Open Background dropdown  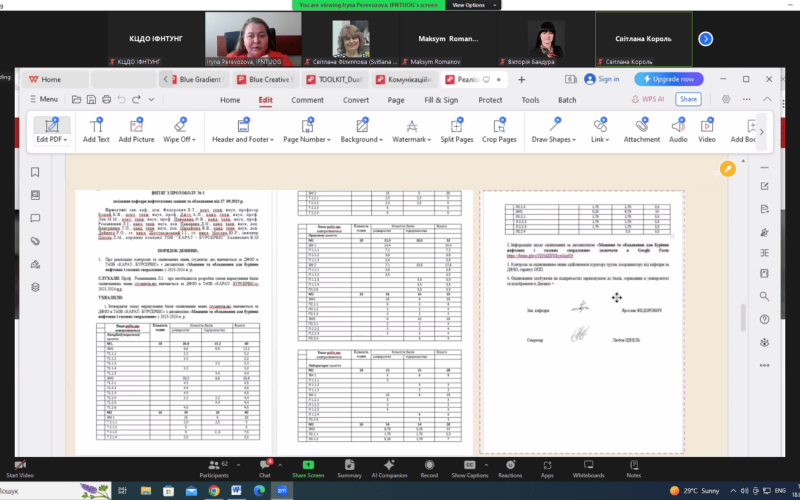(x=361, y=131)
